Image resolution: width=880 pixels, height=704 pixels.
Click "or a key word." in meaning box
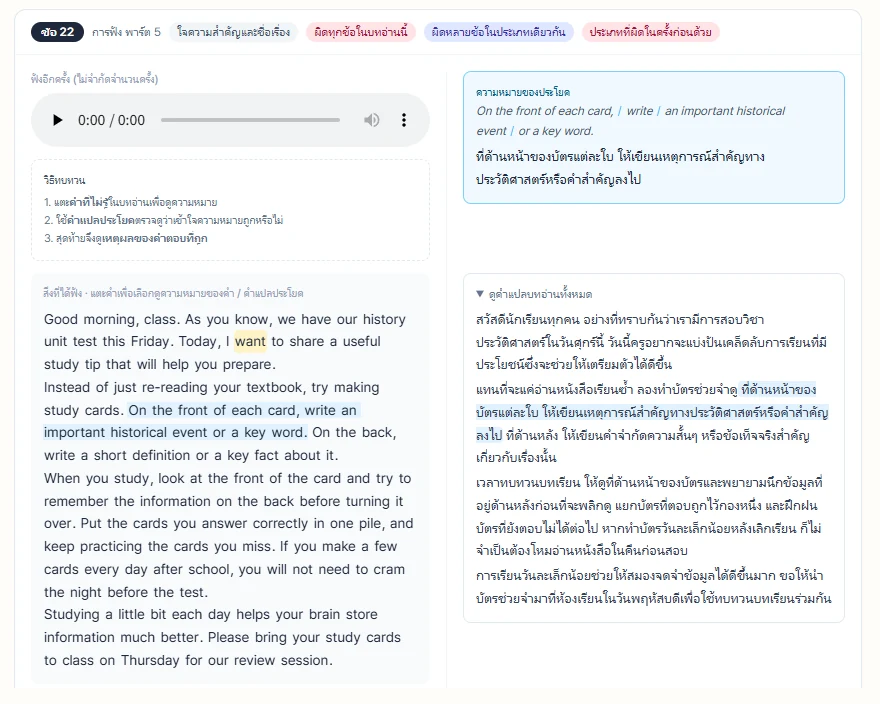556,131
